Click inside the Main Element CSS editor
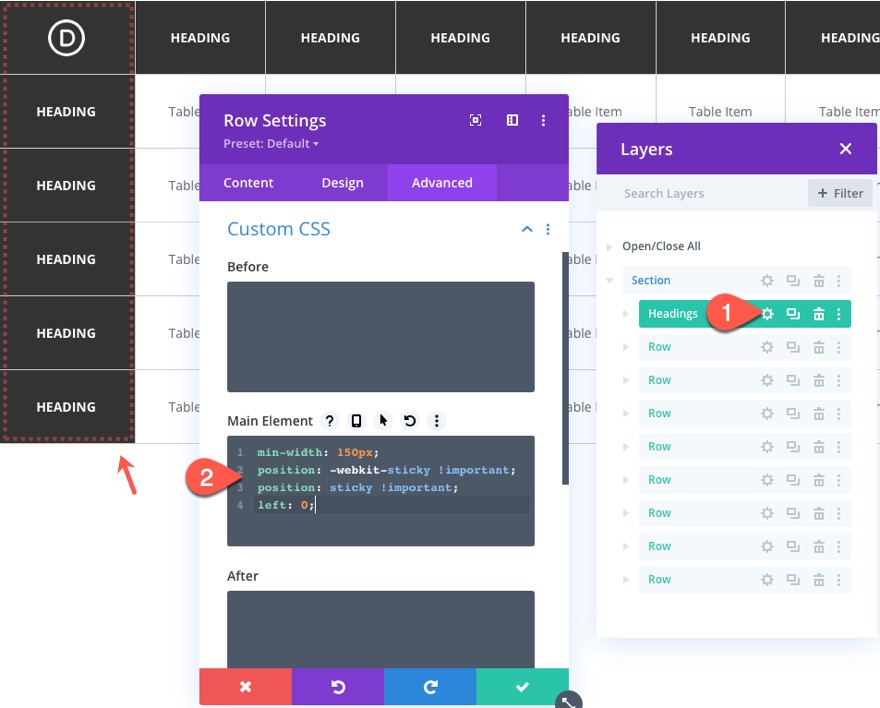 (x=381, y=491)
